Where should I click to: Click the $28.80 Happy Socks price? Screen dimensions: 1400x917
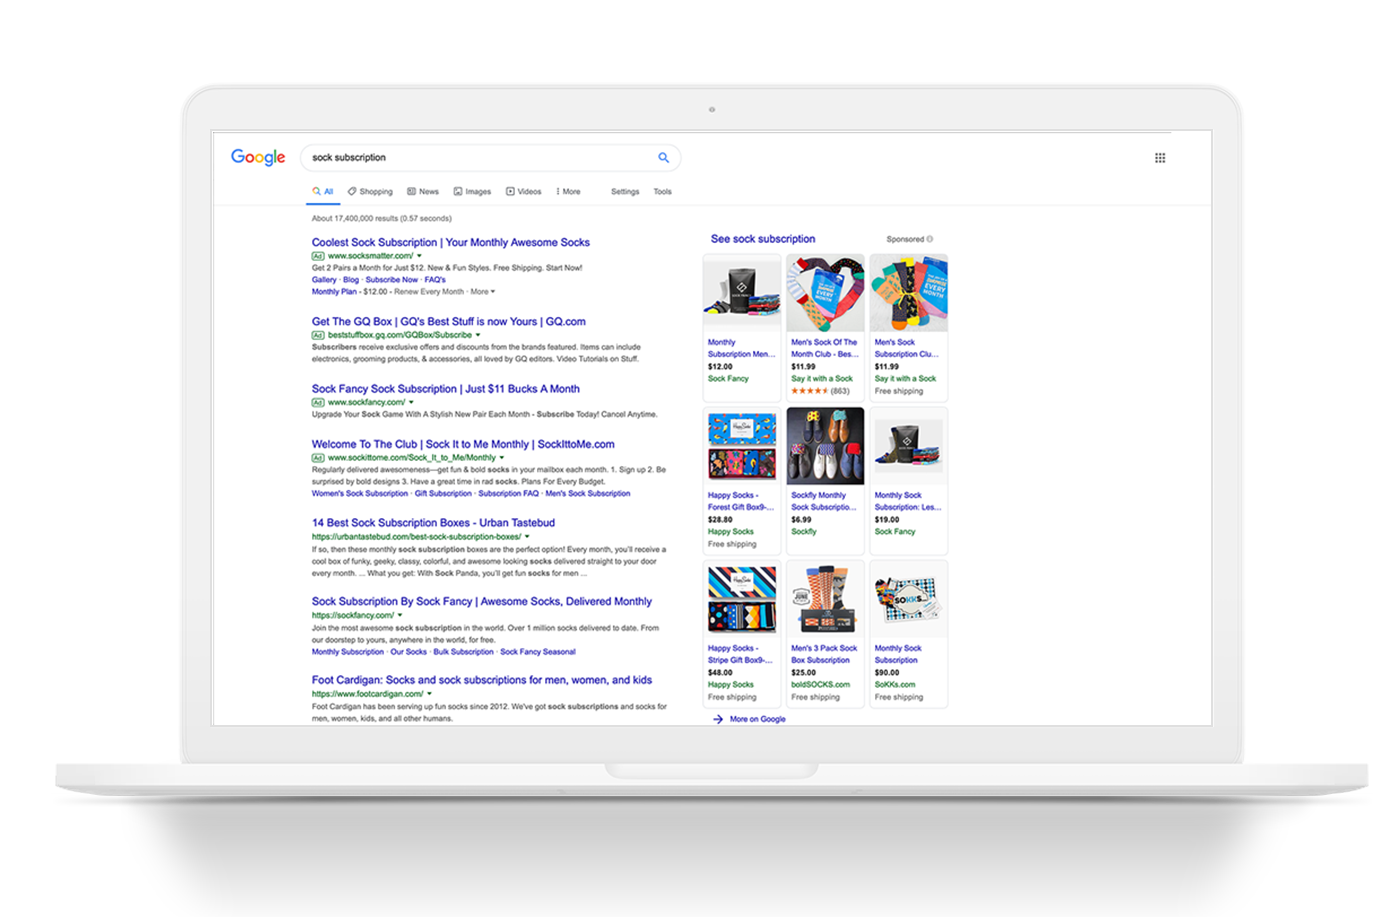720,520
